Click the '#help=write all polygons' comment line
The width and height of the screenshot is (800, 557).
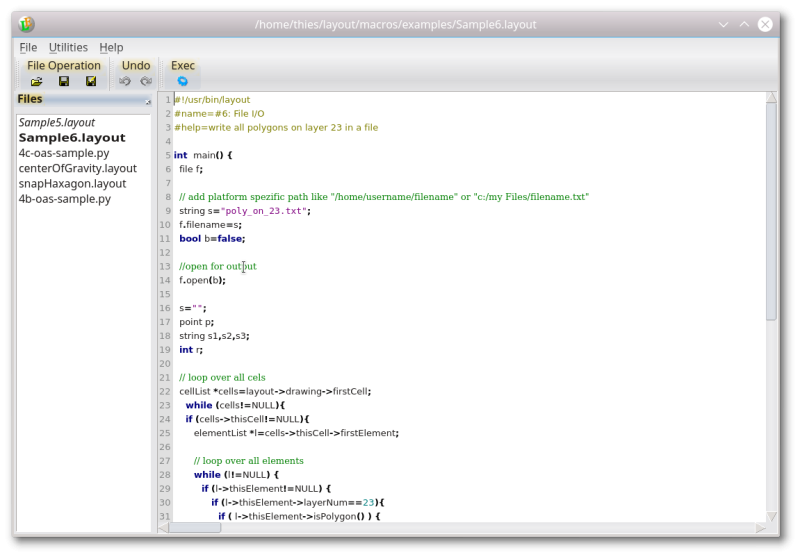pyautogui.click(x=276, y=128)
